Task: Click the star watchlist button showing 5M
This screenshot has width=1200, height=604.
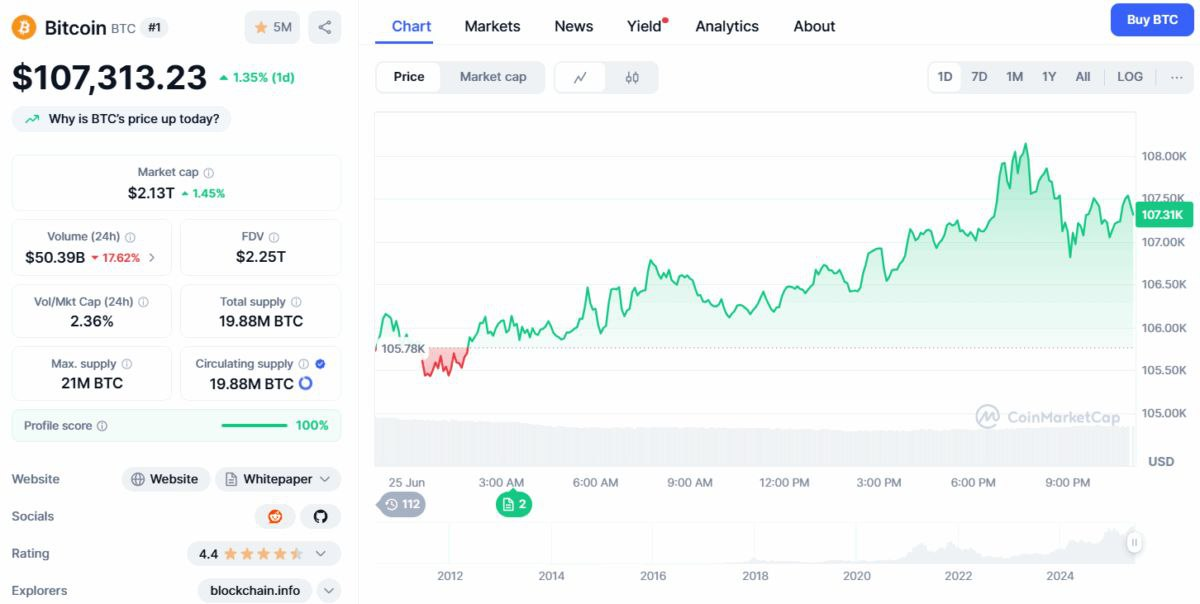Action: click(273, 27)
